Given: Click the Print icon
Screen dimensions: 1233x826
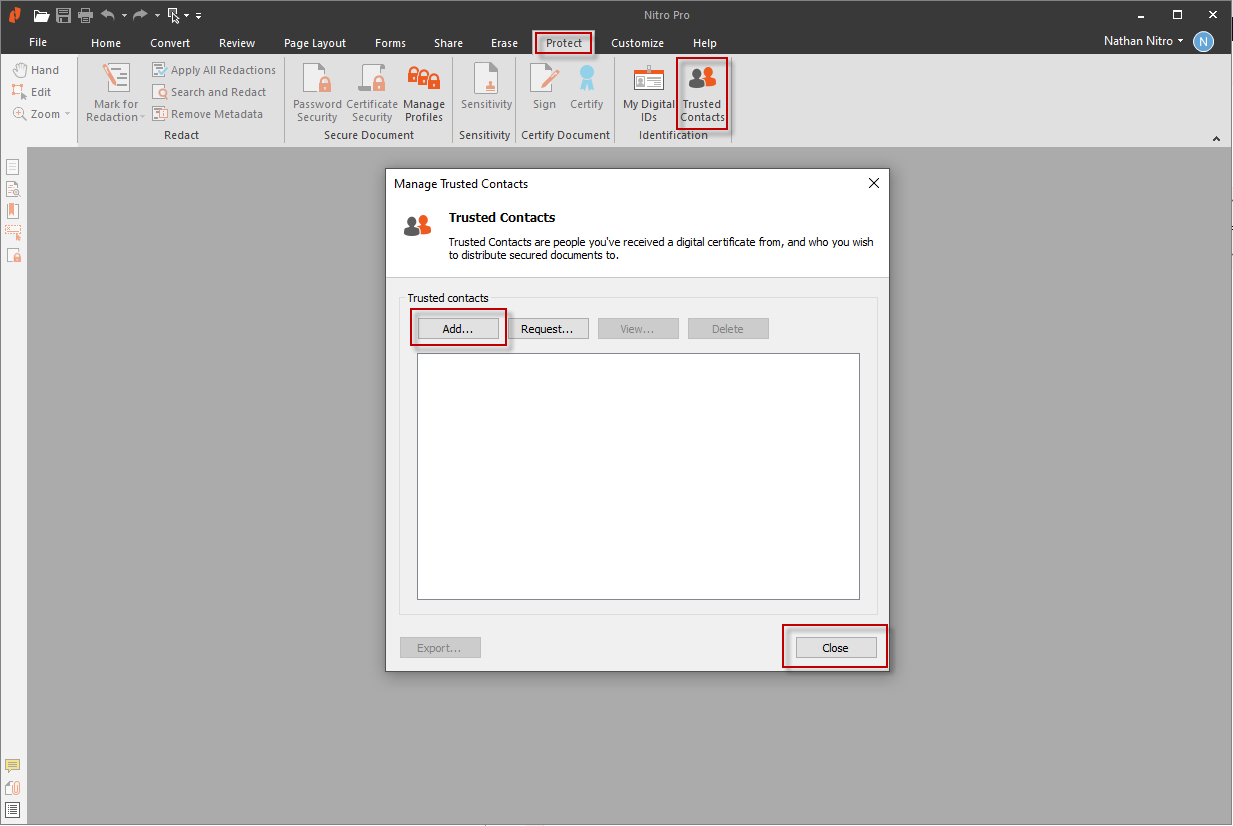Looking at the screenshot, I should point(85,15).
